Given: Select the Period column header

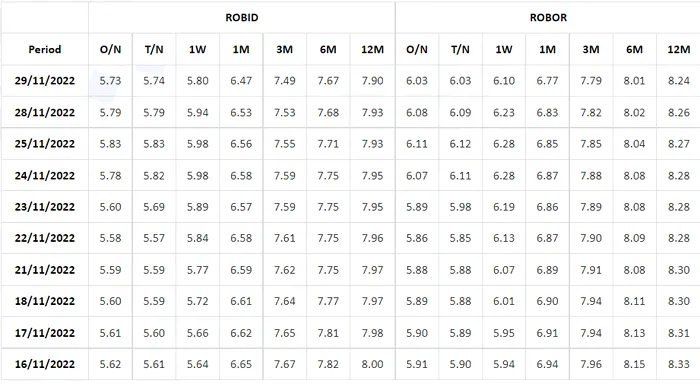Looking at the screenshot, I should pos(45,49).
